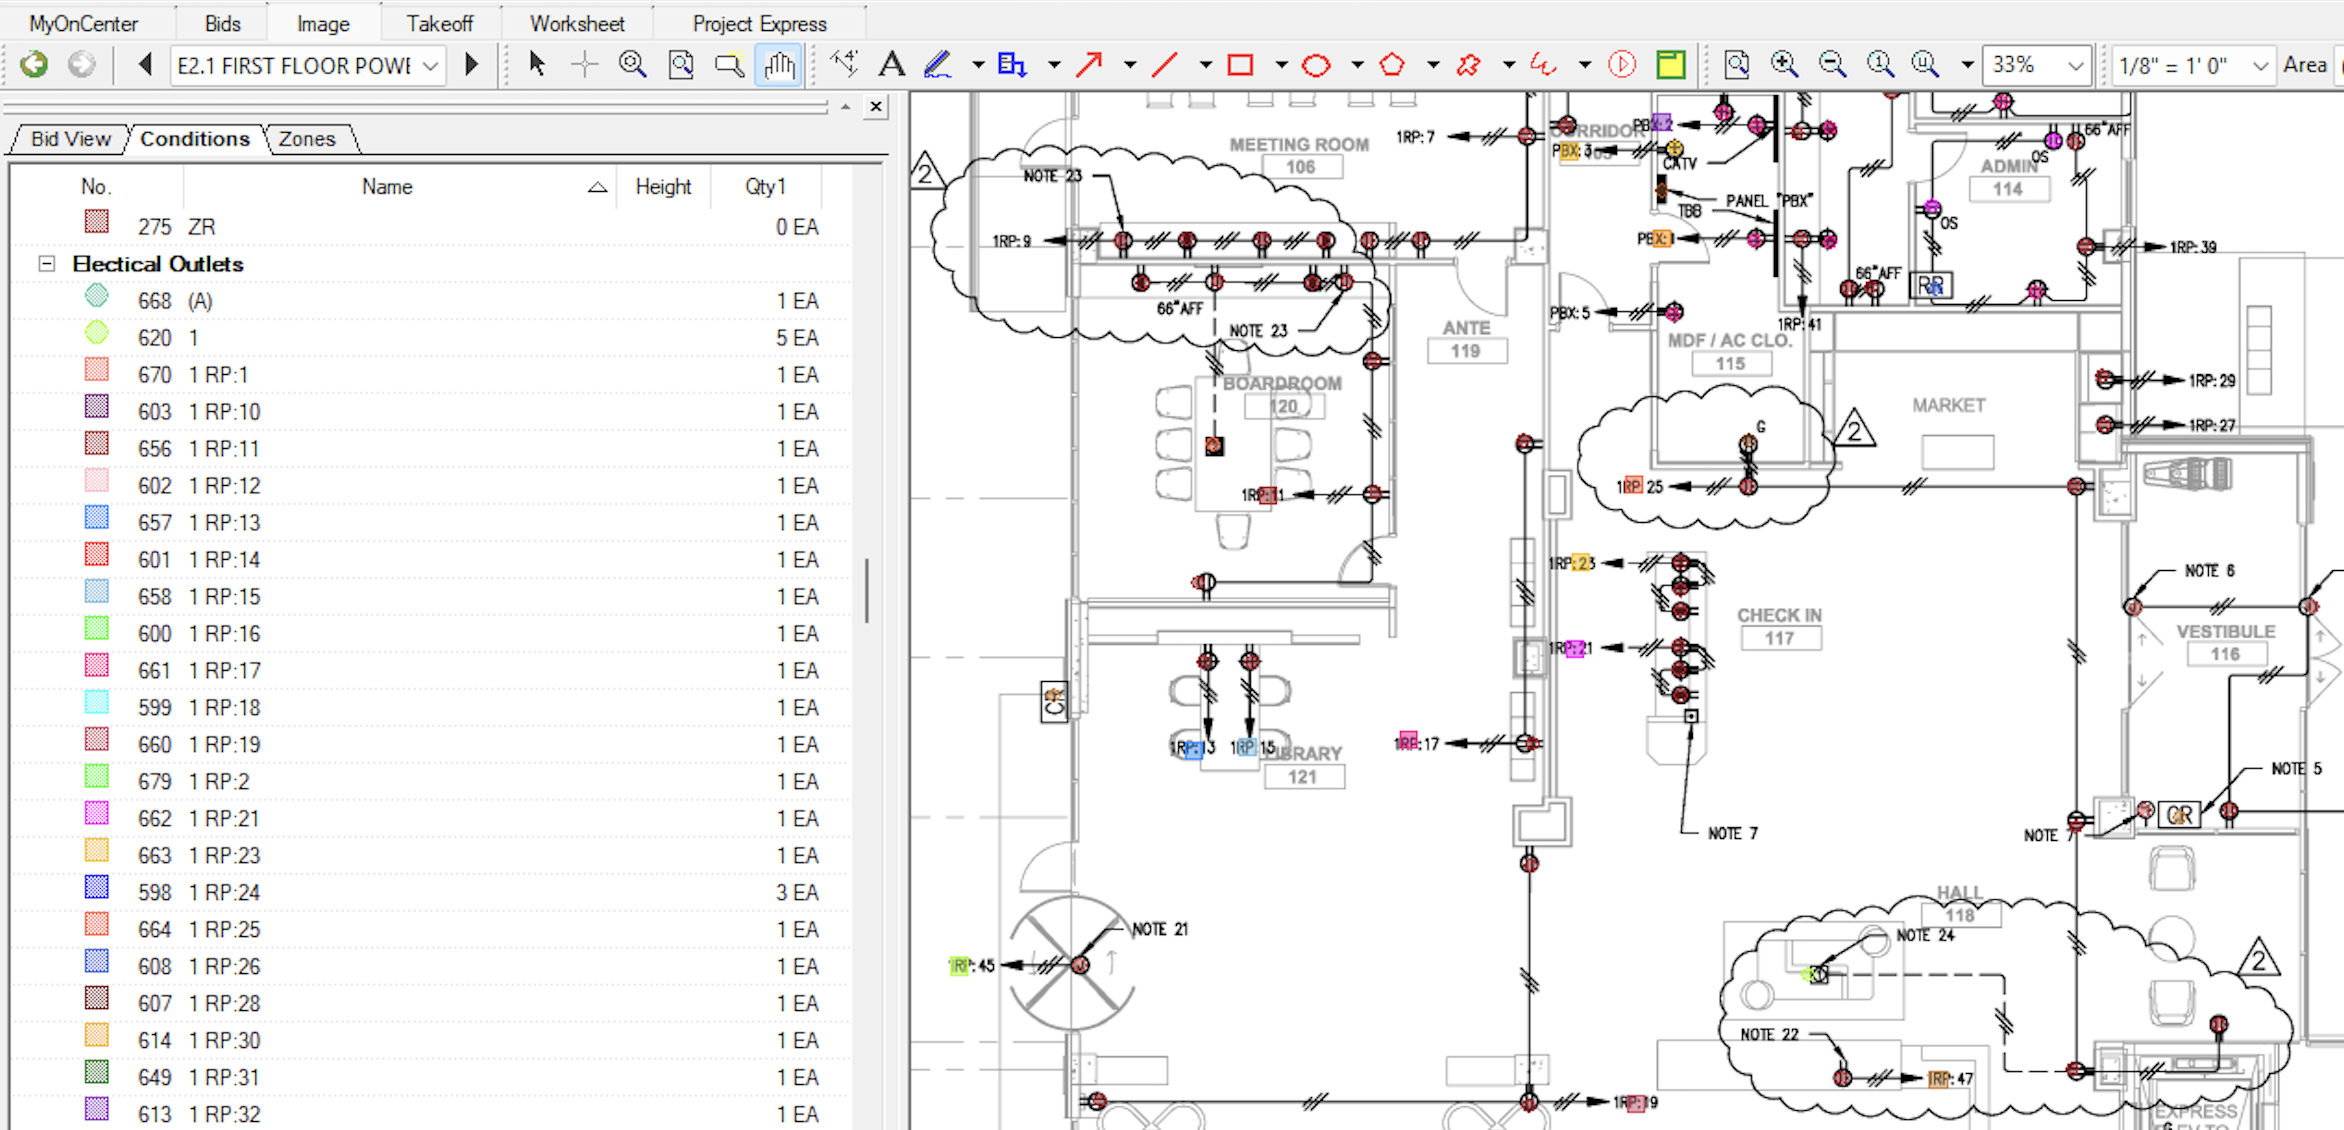This screenshot has height=1130, width=2344.
Task: Click the Zoom In magnifier icon
Action: (x=1785, y=63)
